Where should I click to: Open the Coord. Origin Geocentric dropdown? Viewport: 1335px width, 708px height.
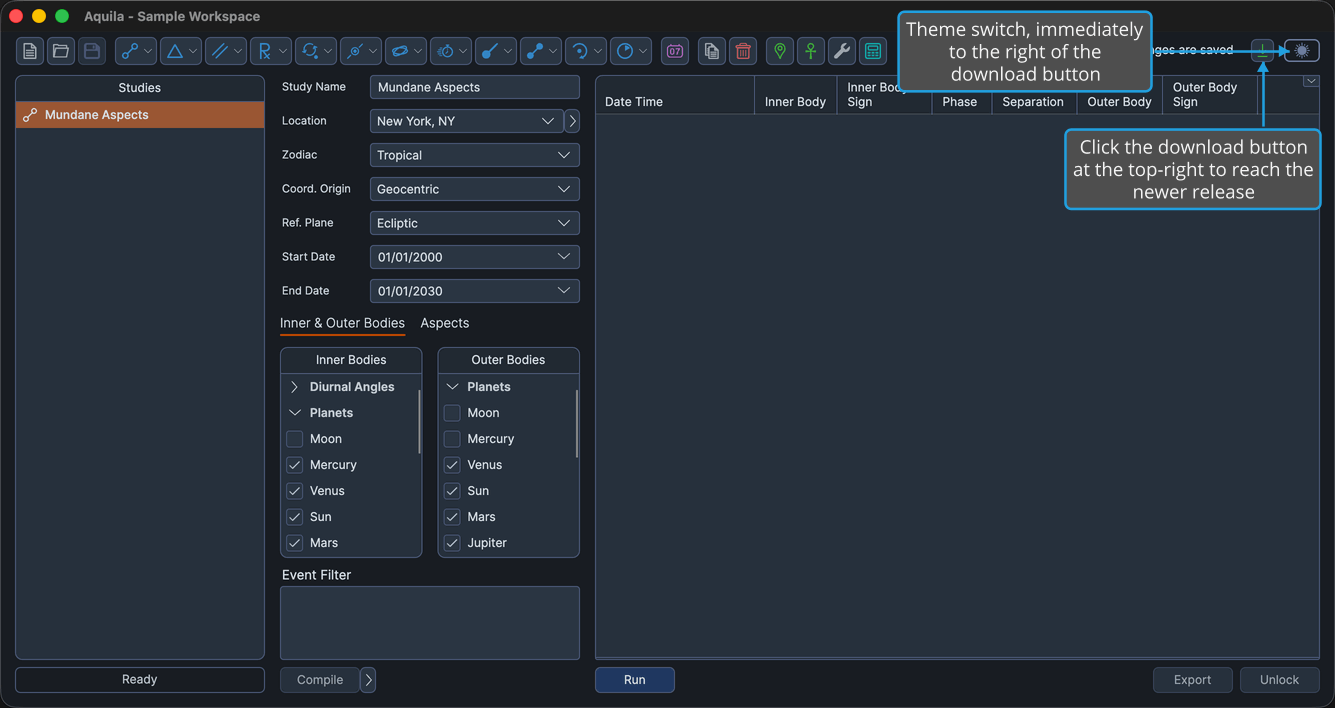click(475, 189)
